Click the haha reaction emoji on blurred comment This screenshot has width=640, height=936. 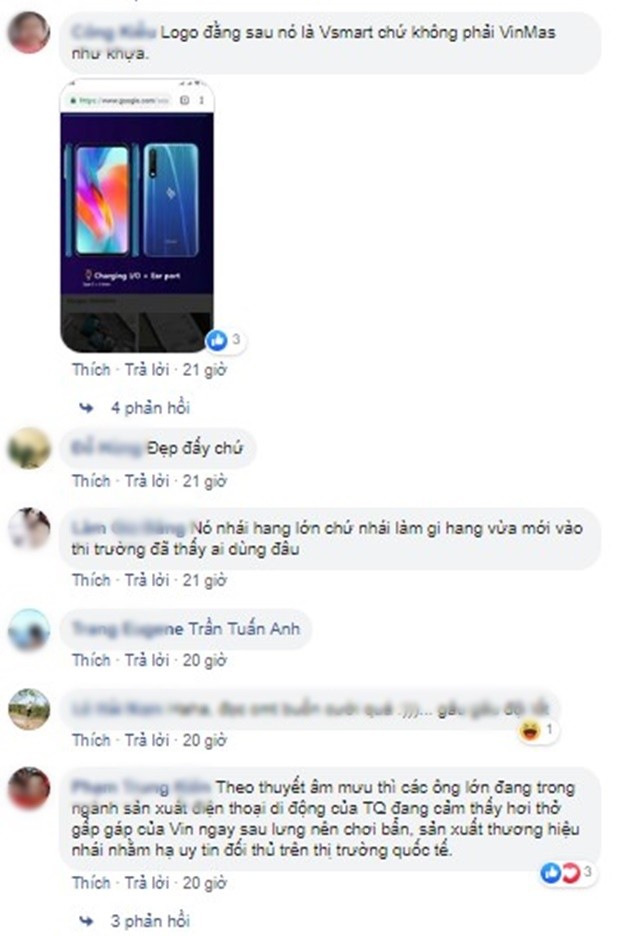point(530,730)
